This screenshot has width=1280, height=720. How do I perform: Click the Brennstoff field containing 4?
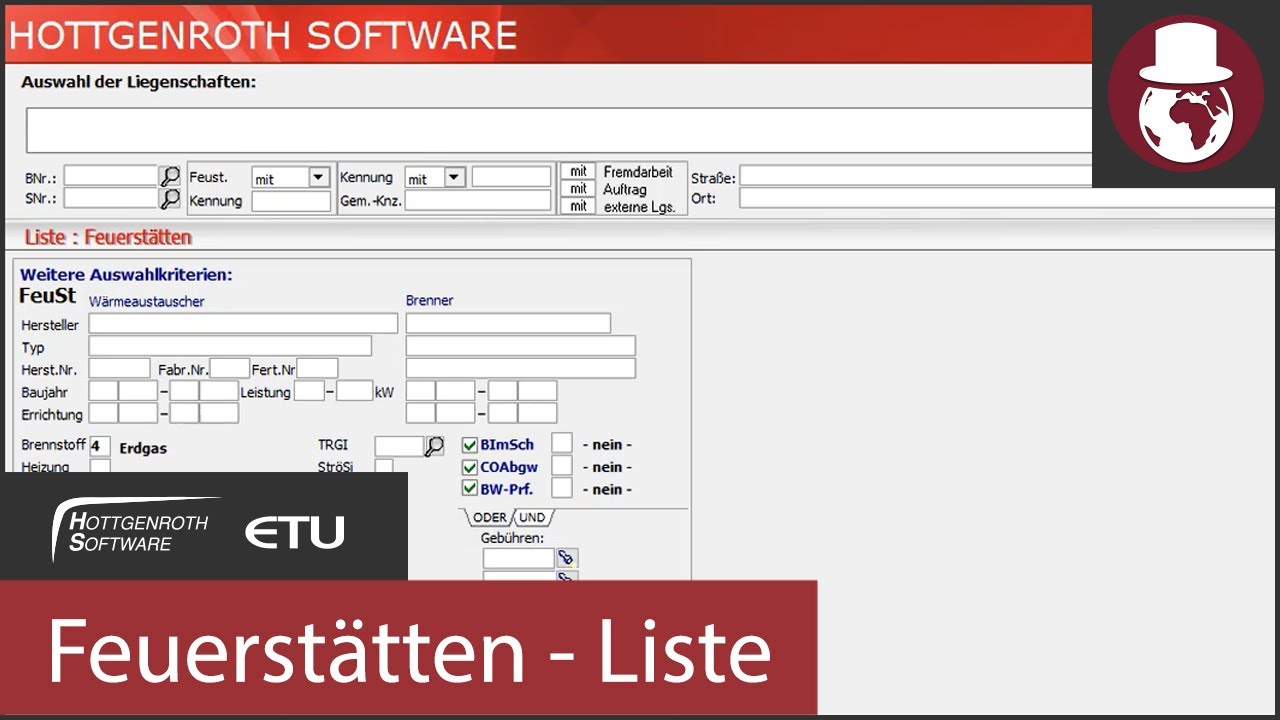tap(100, 446)
